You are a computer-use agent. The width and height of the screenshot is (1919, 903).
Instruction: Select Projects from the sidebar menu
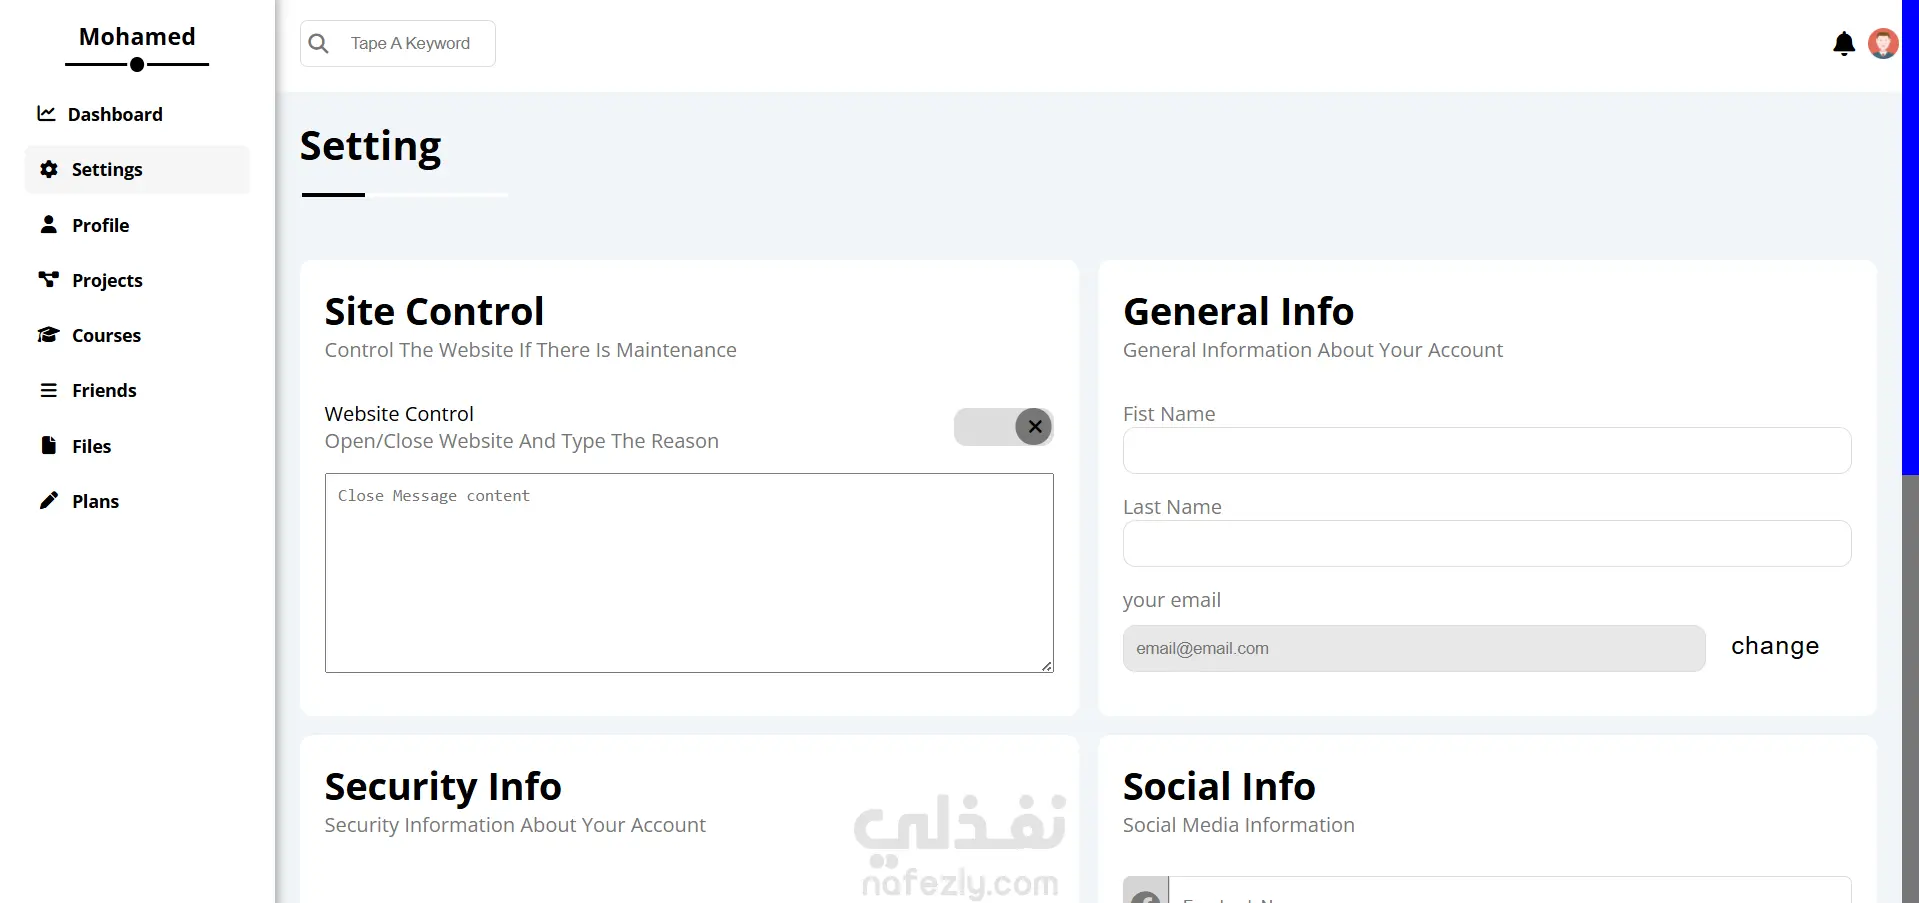(x=107, y=281)
